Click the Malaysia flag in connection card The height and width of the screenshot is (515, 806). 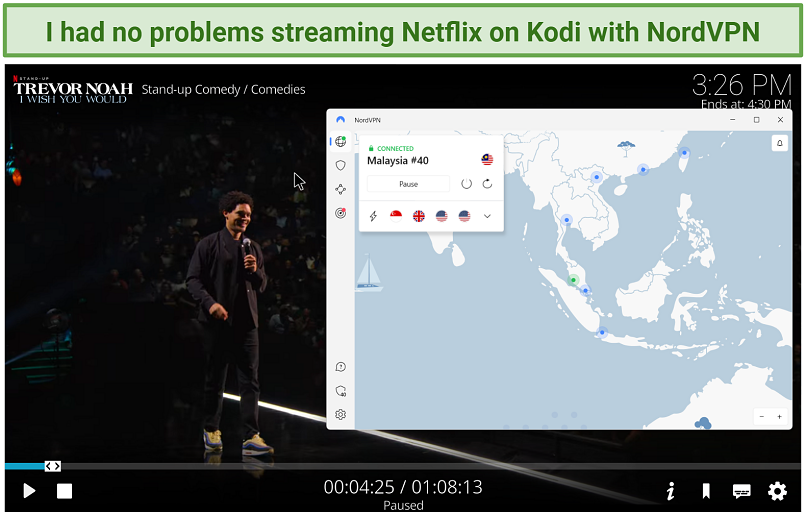(487, 159)
